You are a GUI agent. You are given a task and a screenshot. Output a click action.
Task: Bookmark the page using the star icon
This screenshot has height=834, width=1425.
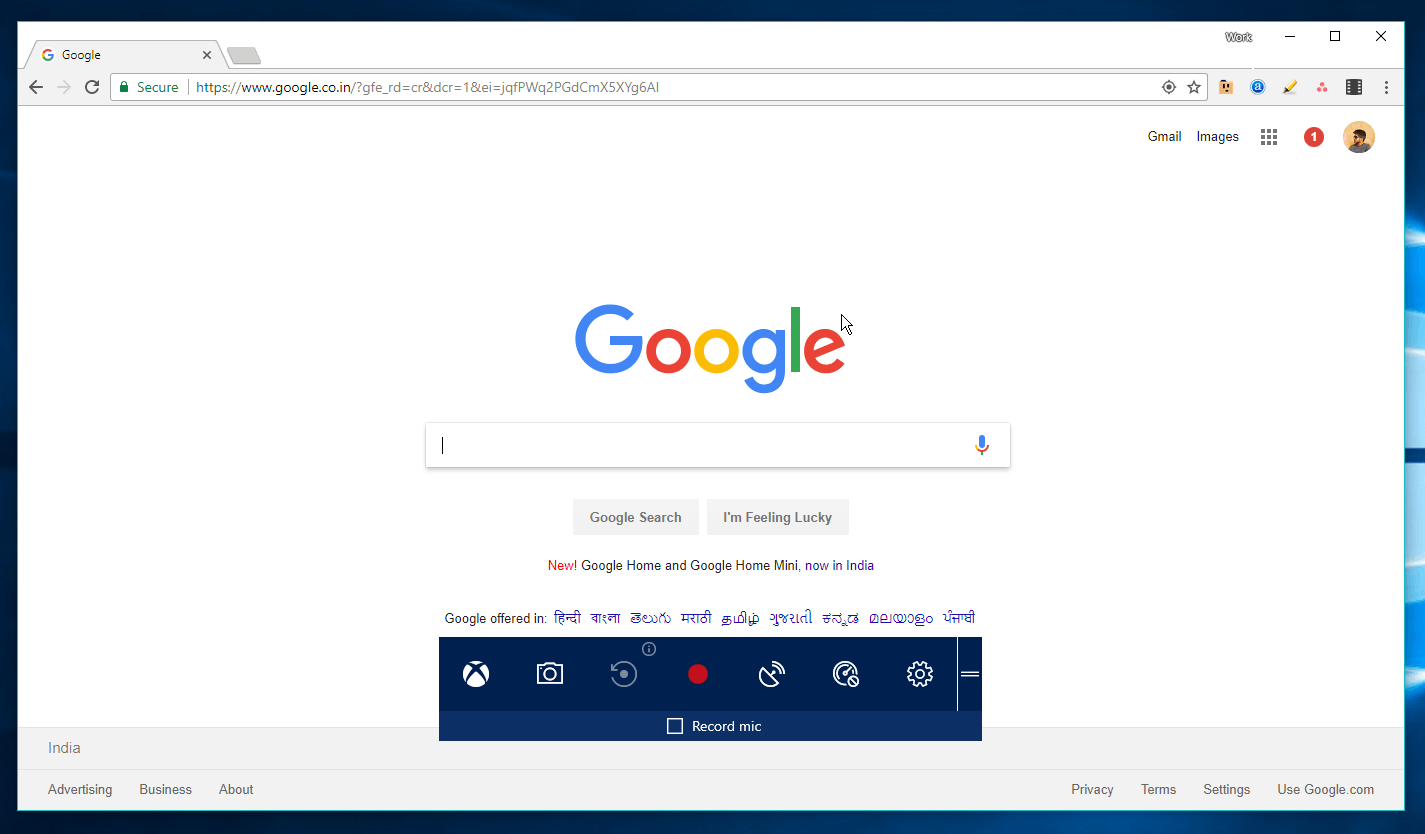[x=1193, y=87]
